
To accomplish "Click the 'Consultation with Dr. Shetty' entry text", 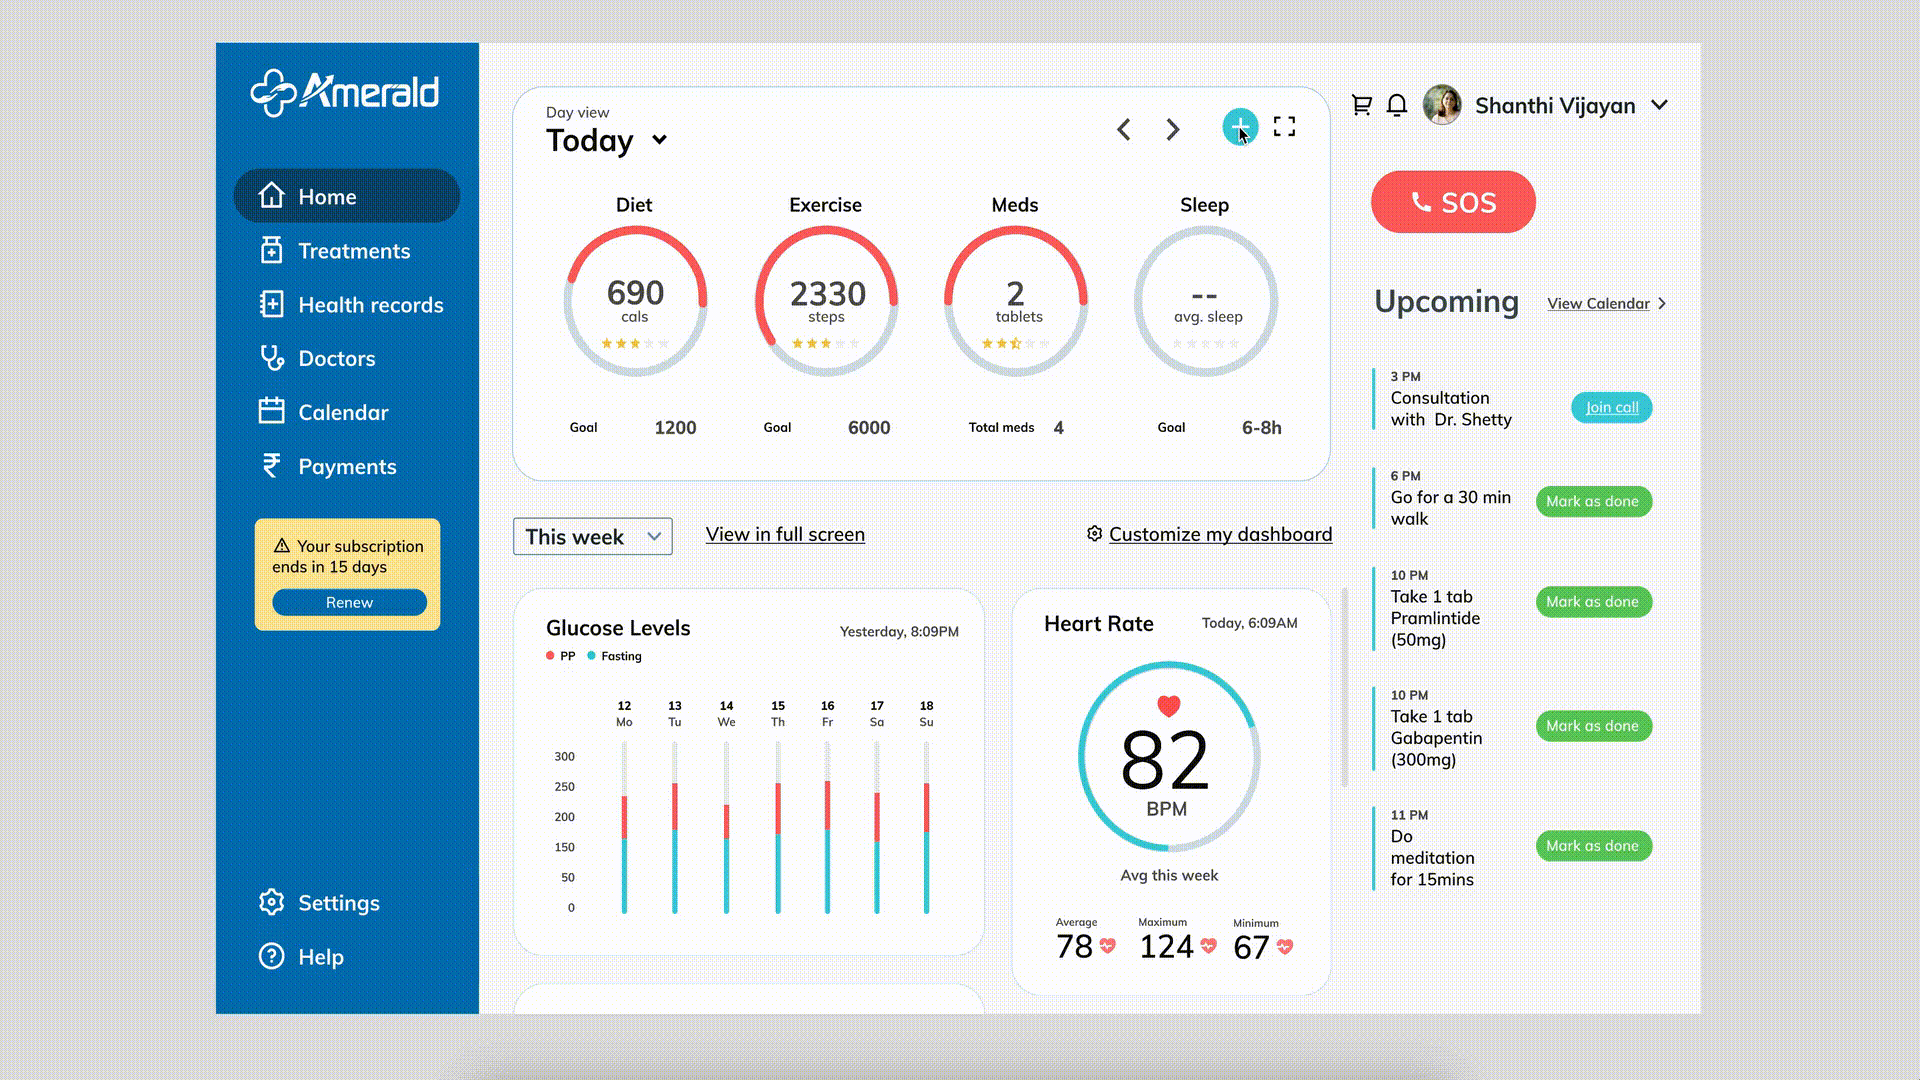I will tap(1451, 409).
